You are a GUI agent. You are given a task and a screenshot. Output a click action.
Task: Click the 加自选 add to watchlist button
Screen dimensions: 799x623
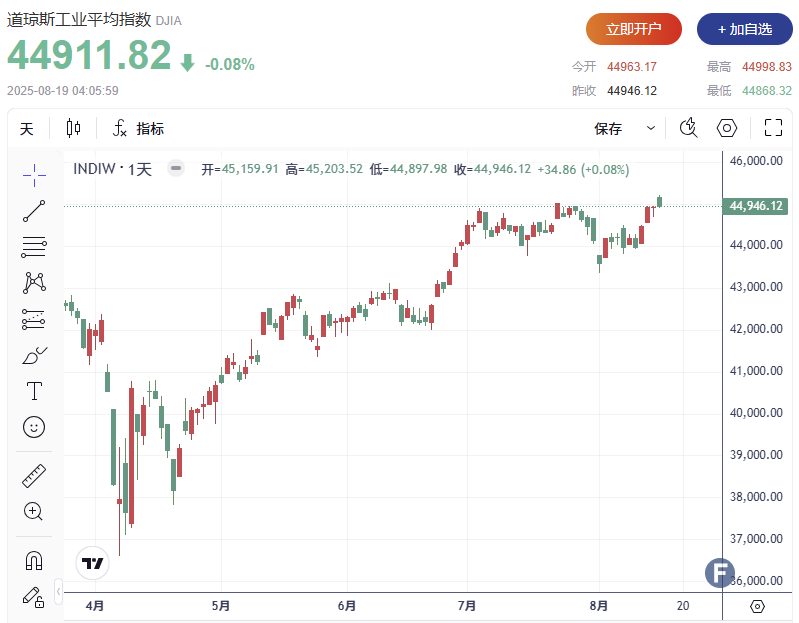(x=744, y=29)
